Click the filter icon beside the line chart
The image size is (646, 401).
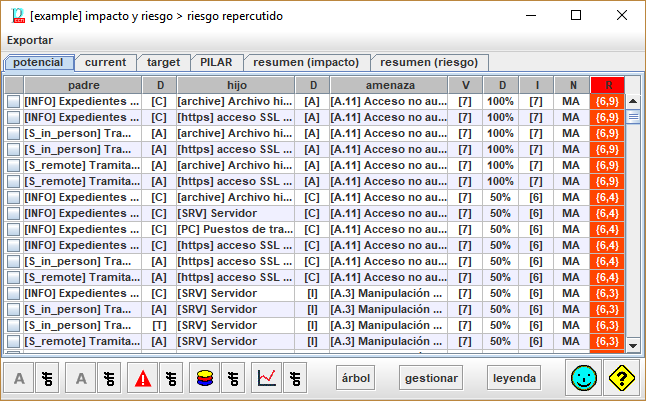(295, 378)
